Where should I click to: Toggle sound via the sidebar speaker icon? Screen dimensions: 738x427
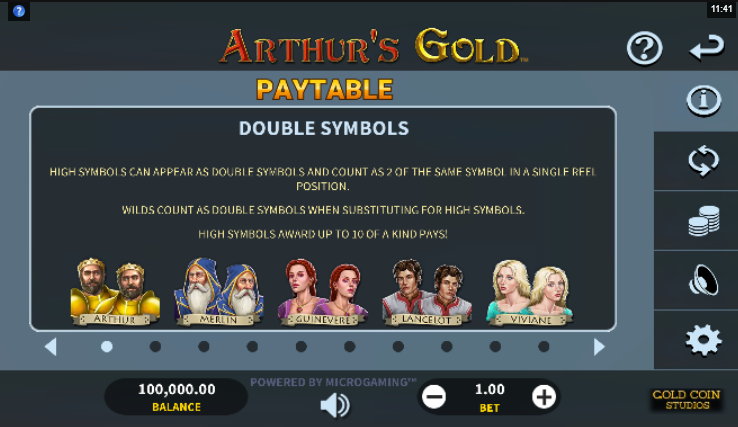tap(704, 280)
